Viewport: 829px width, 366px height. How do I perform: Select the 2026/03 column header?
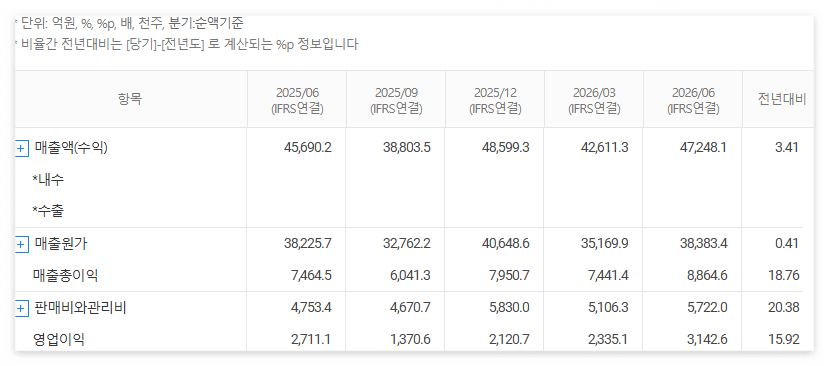(x=594, y=100)
